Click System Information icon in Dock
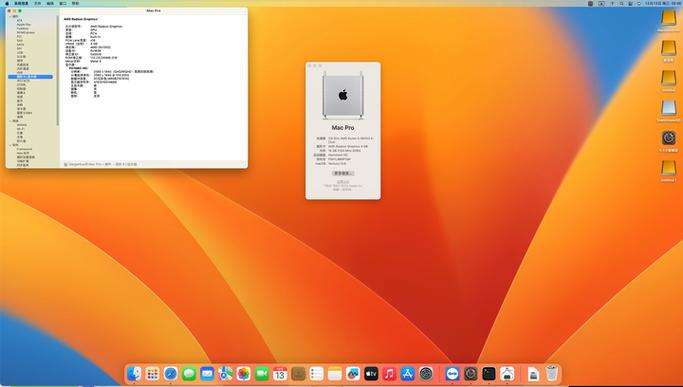Viewport: 683px width, 387px height. click(x=507, y=373)
